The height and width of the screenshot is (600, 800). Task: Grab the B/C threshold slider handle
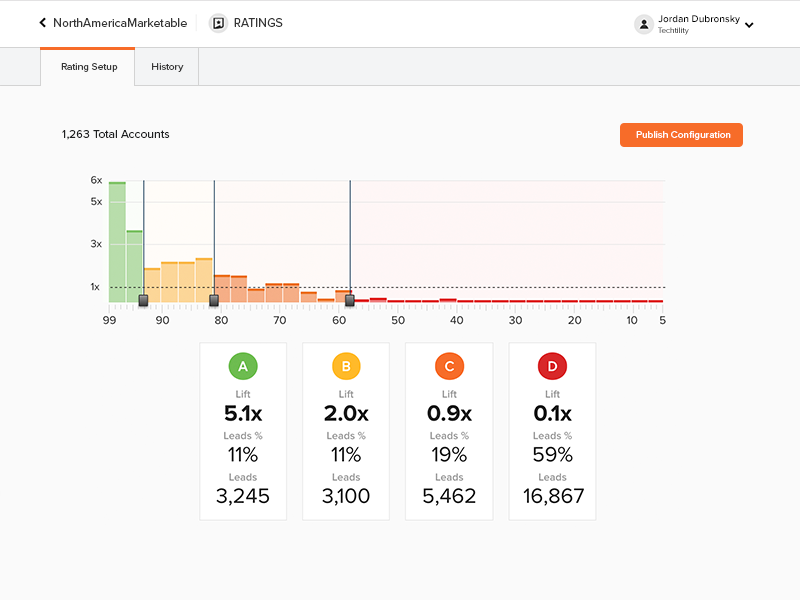pyautogui.click(x=214, y=300)
